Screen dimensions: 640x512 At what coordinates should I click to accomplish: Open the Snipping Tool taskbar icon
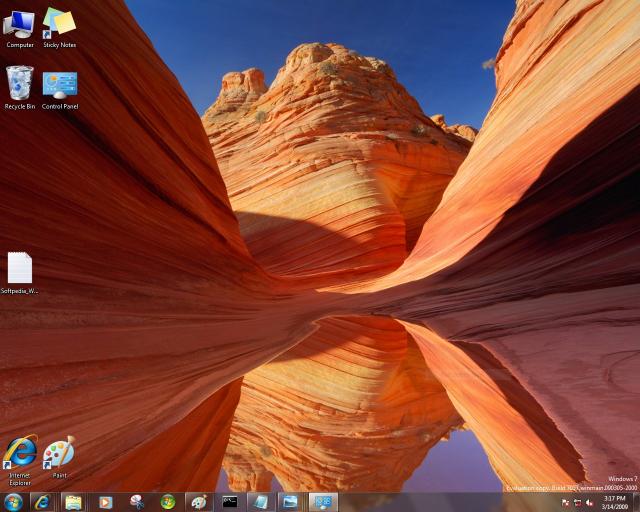click(x=136, y=502)
